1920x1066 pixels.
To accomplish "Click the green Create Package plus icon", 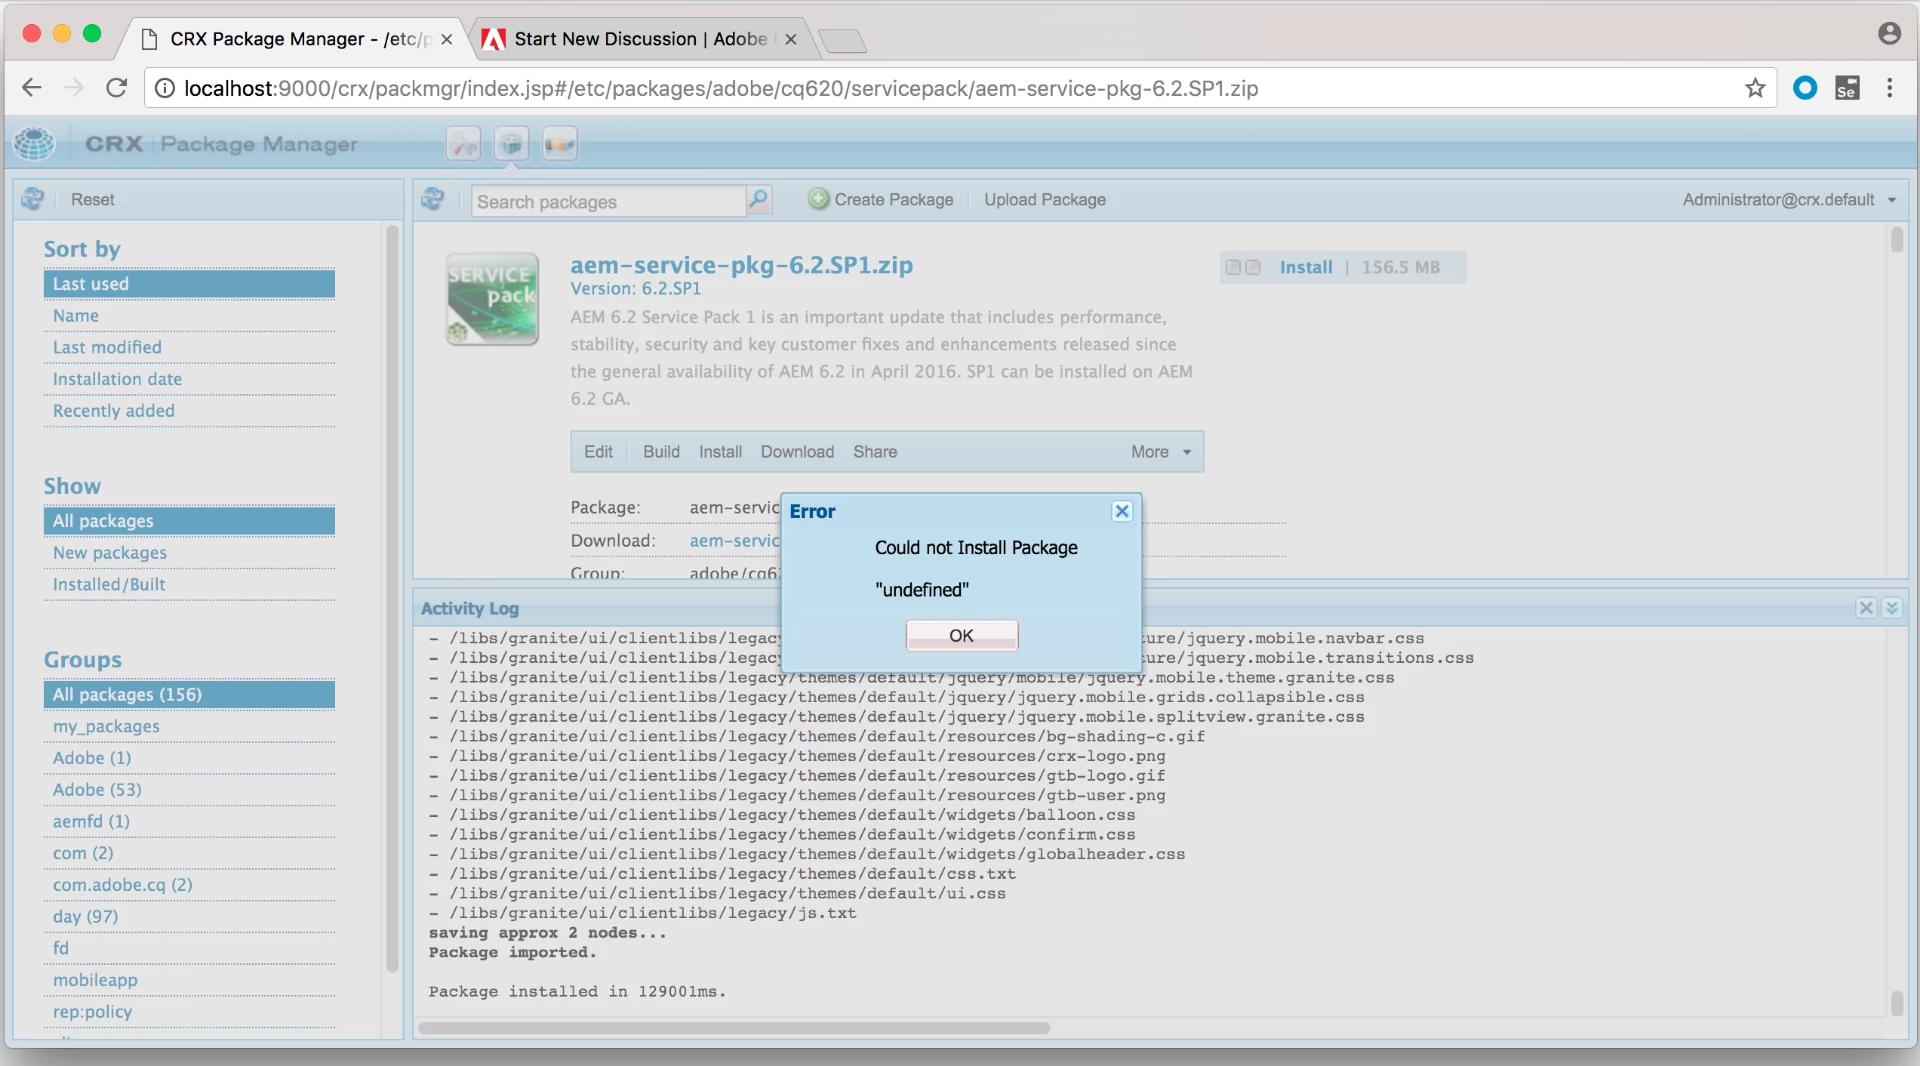I will tap(818, 199).
